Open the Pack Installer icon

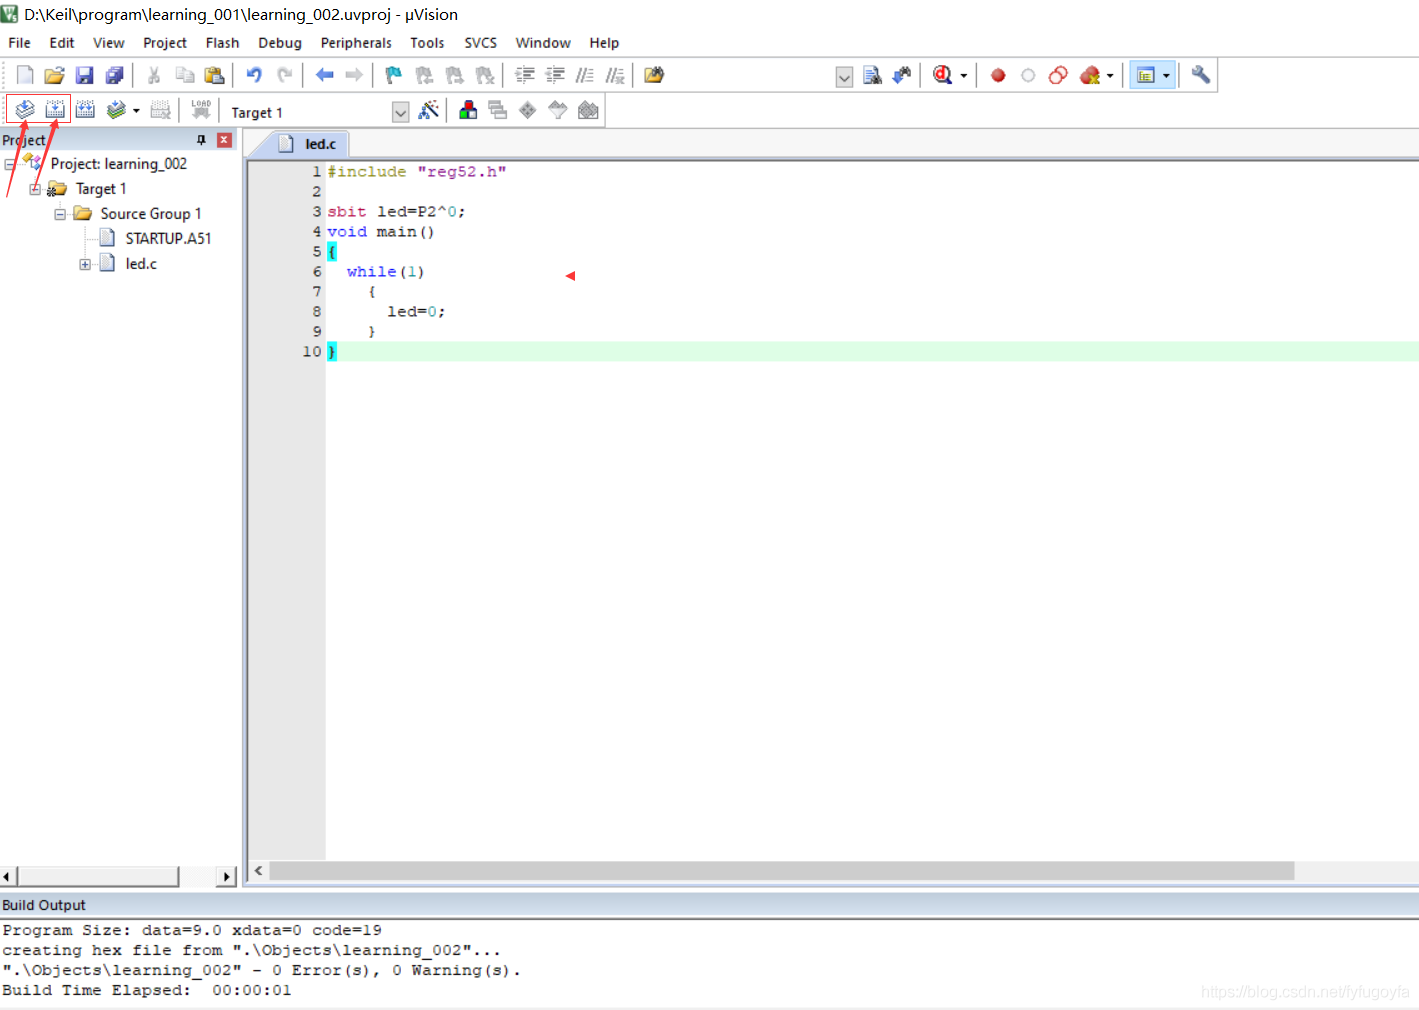pyautogui.click(x=588, y=110)
